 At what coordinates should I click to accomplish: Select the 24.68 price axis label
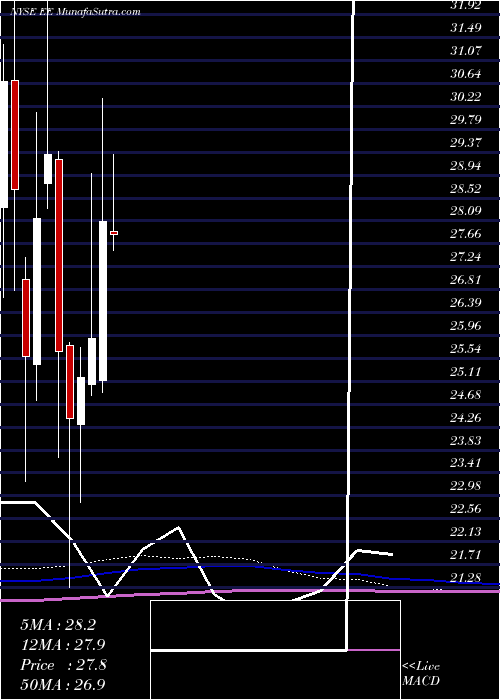pos(467,395)
